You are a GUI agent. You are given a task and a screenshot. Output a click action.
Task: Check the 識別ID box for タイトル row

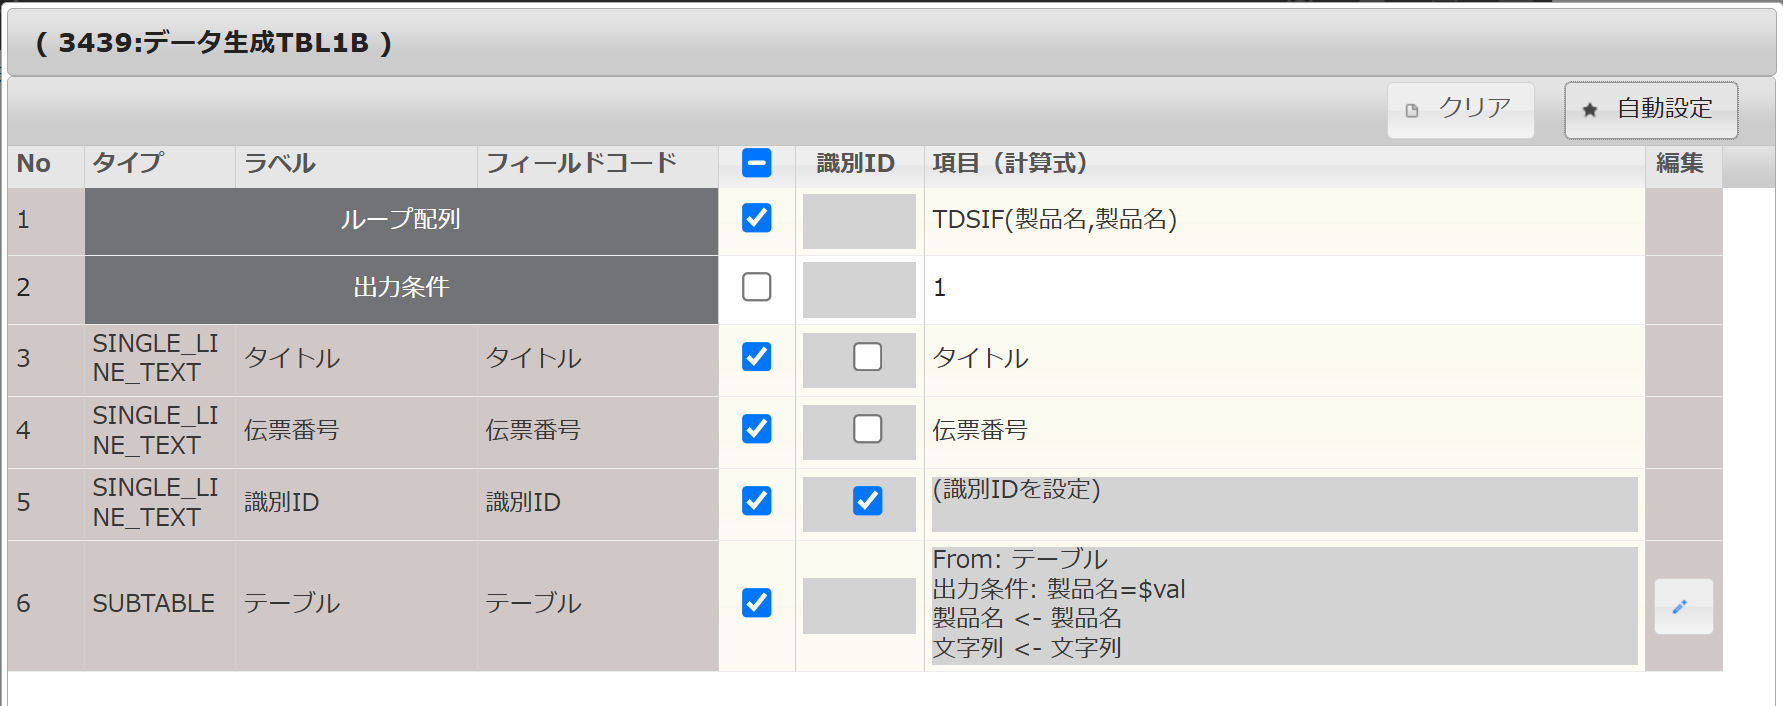[868, 357]
